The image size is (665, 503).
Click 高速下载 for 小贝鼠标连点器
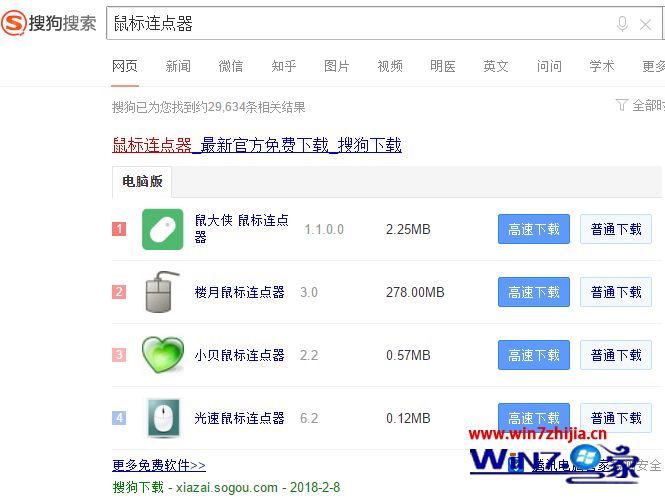pyautogui.click(x=534, y=355)
